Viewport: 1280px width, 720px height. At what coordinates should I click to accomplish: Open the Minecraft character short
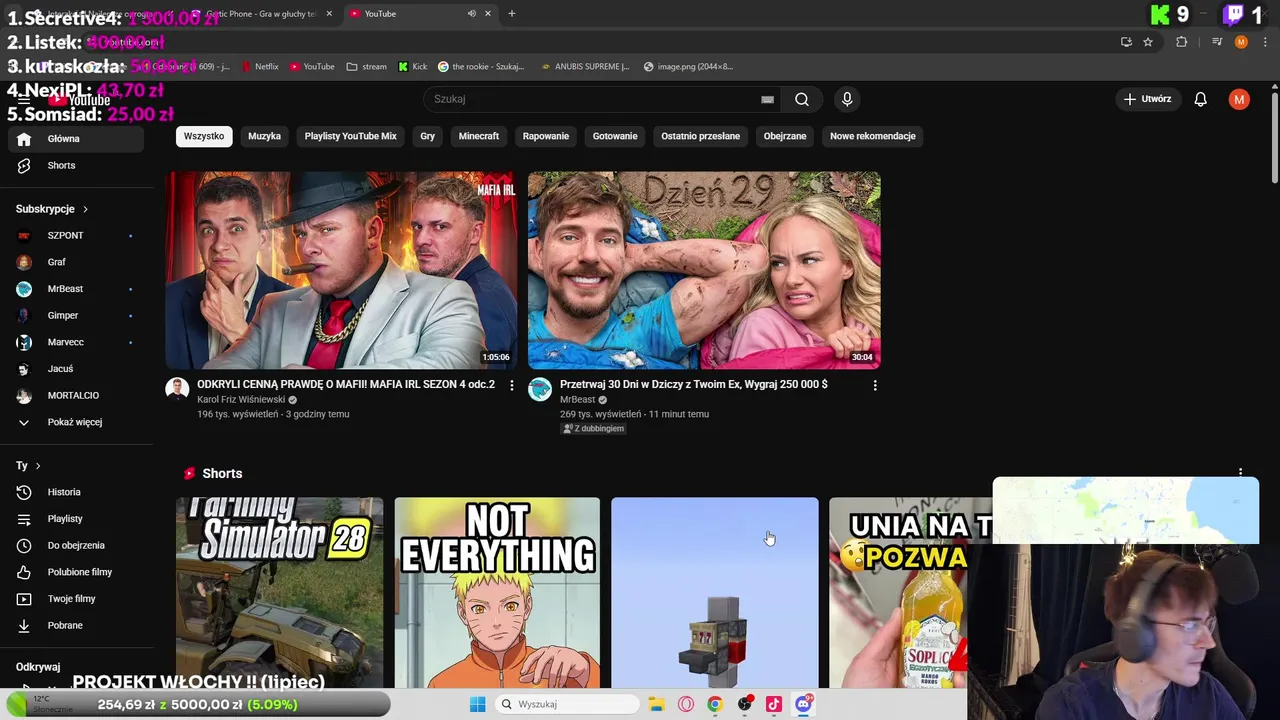(714, 593)
